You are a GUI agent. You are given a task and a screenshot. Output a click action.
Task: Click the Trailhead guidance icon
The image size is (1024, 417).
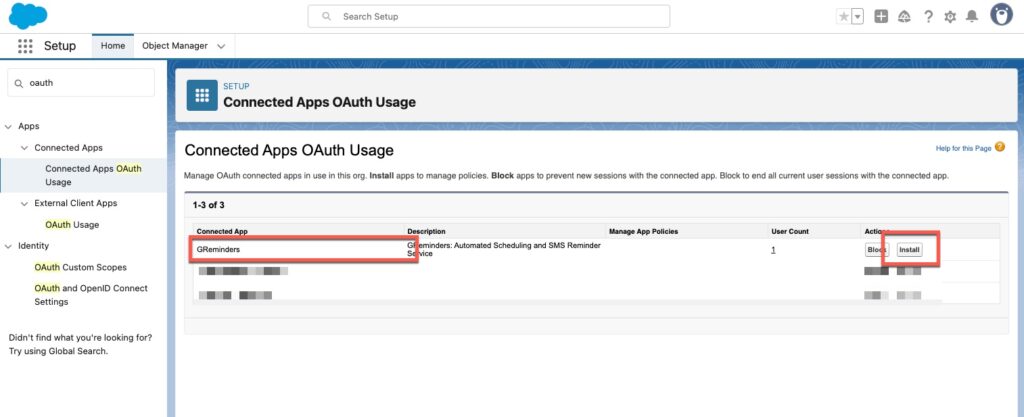904,17
